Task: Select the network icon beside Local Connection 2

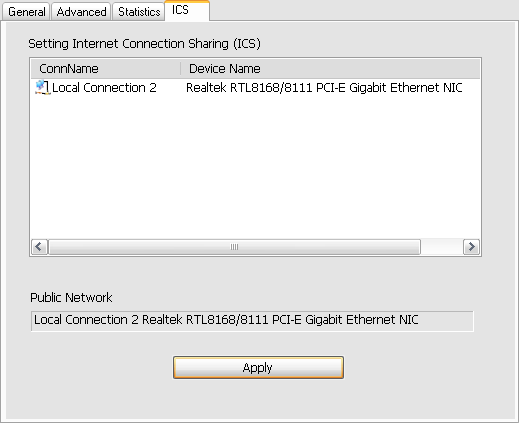Action: (x=43, y=88)
